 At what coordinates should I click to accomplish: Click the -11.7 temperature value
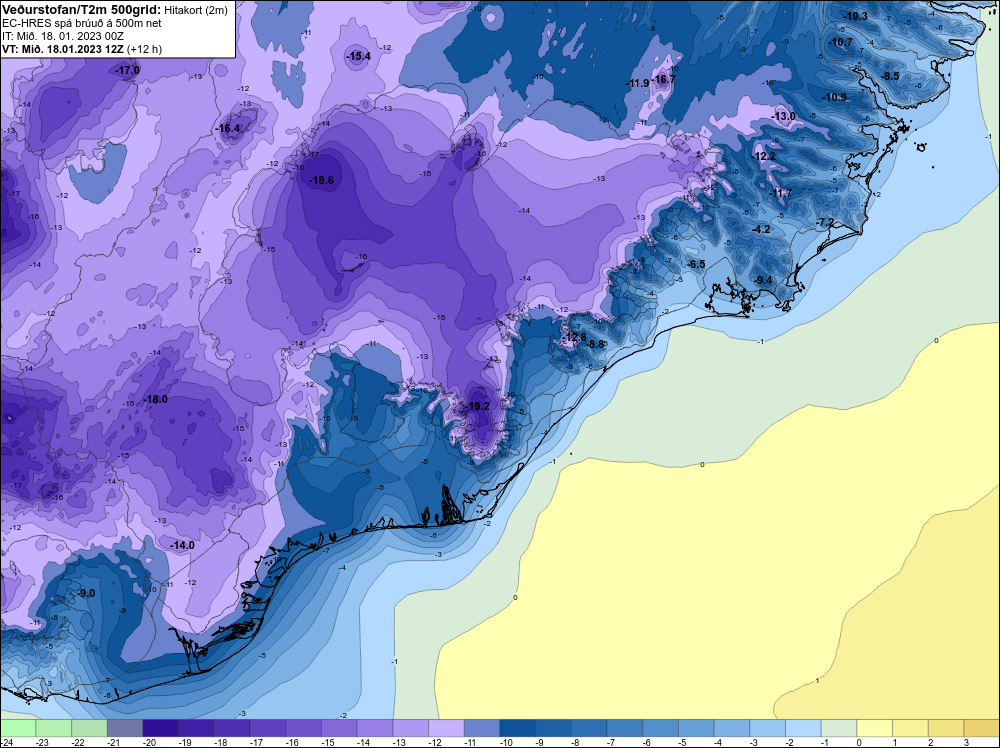(x=781, y=193)
